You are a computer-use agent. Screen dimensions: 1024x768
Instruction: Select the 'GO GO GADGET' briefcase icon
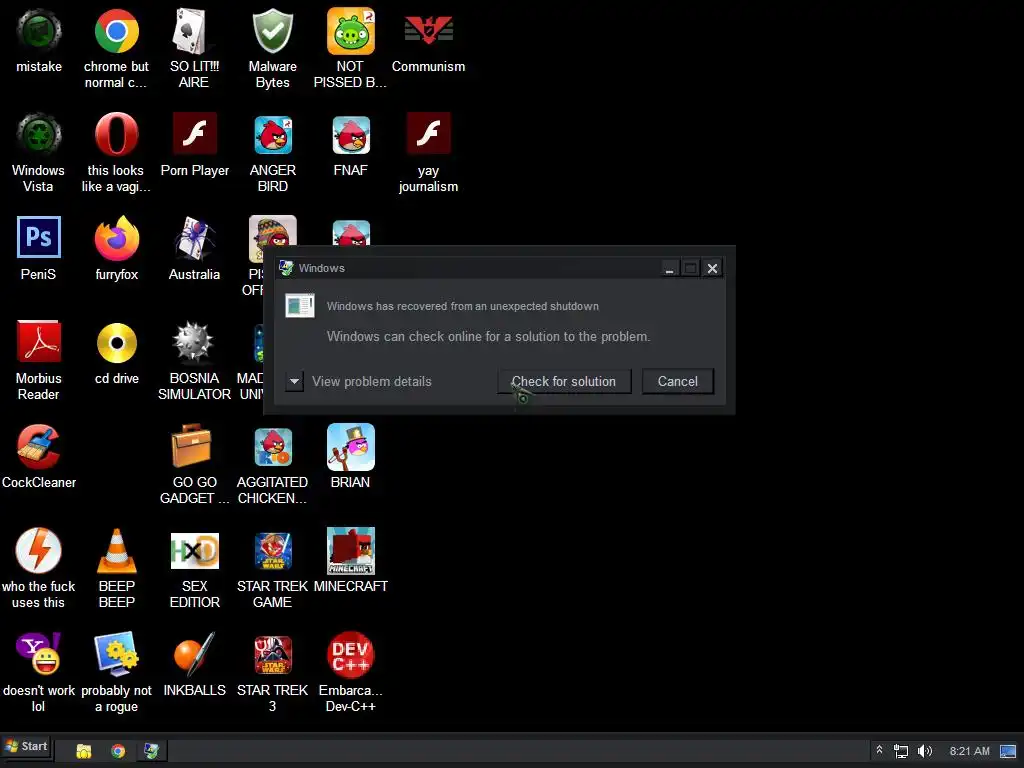(191, 446)
